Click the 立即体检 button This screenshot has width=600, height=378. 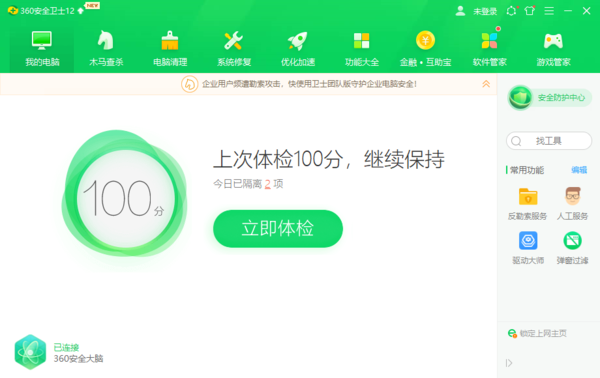(x=278, y=228)
